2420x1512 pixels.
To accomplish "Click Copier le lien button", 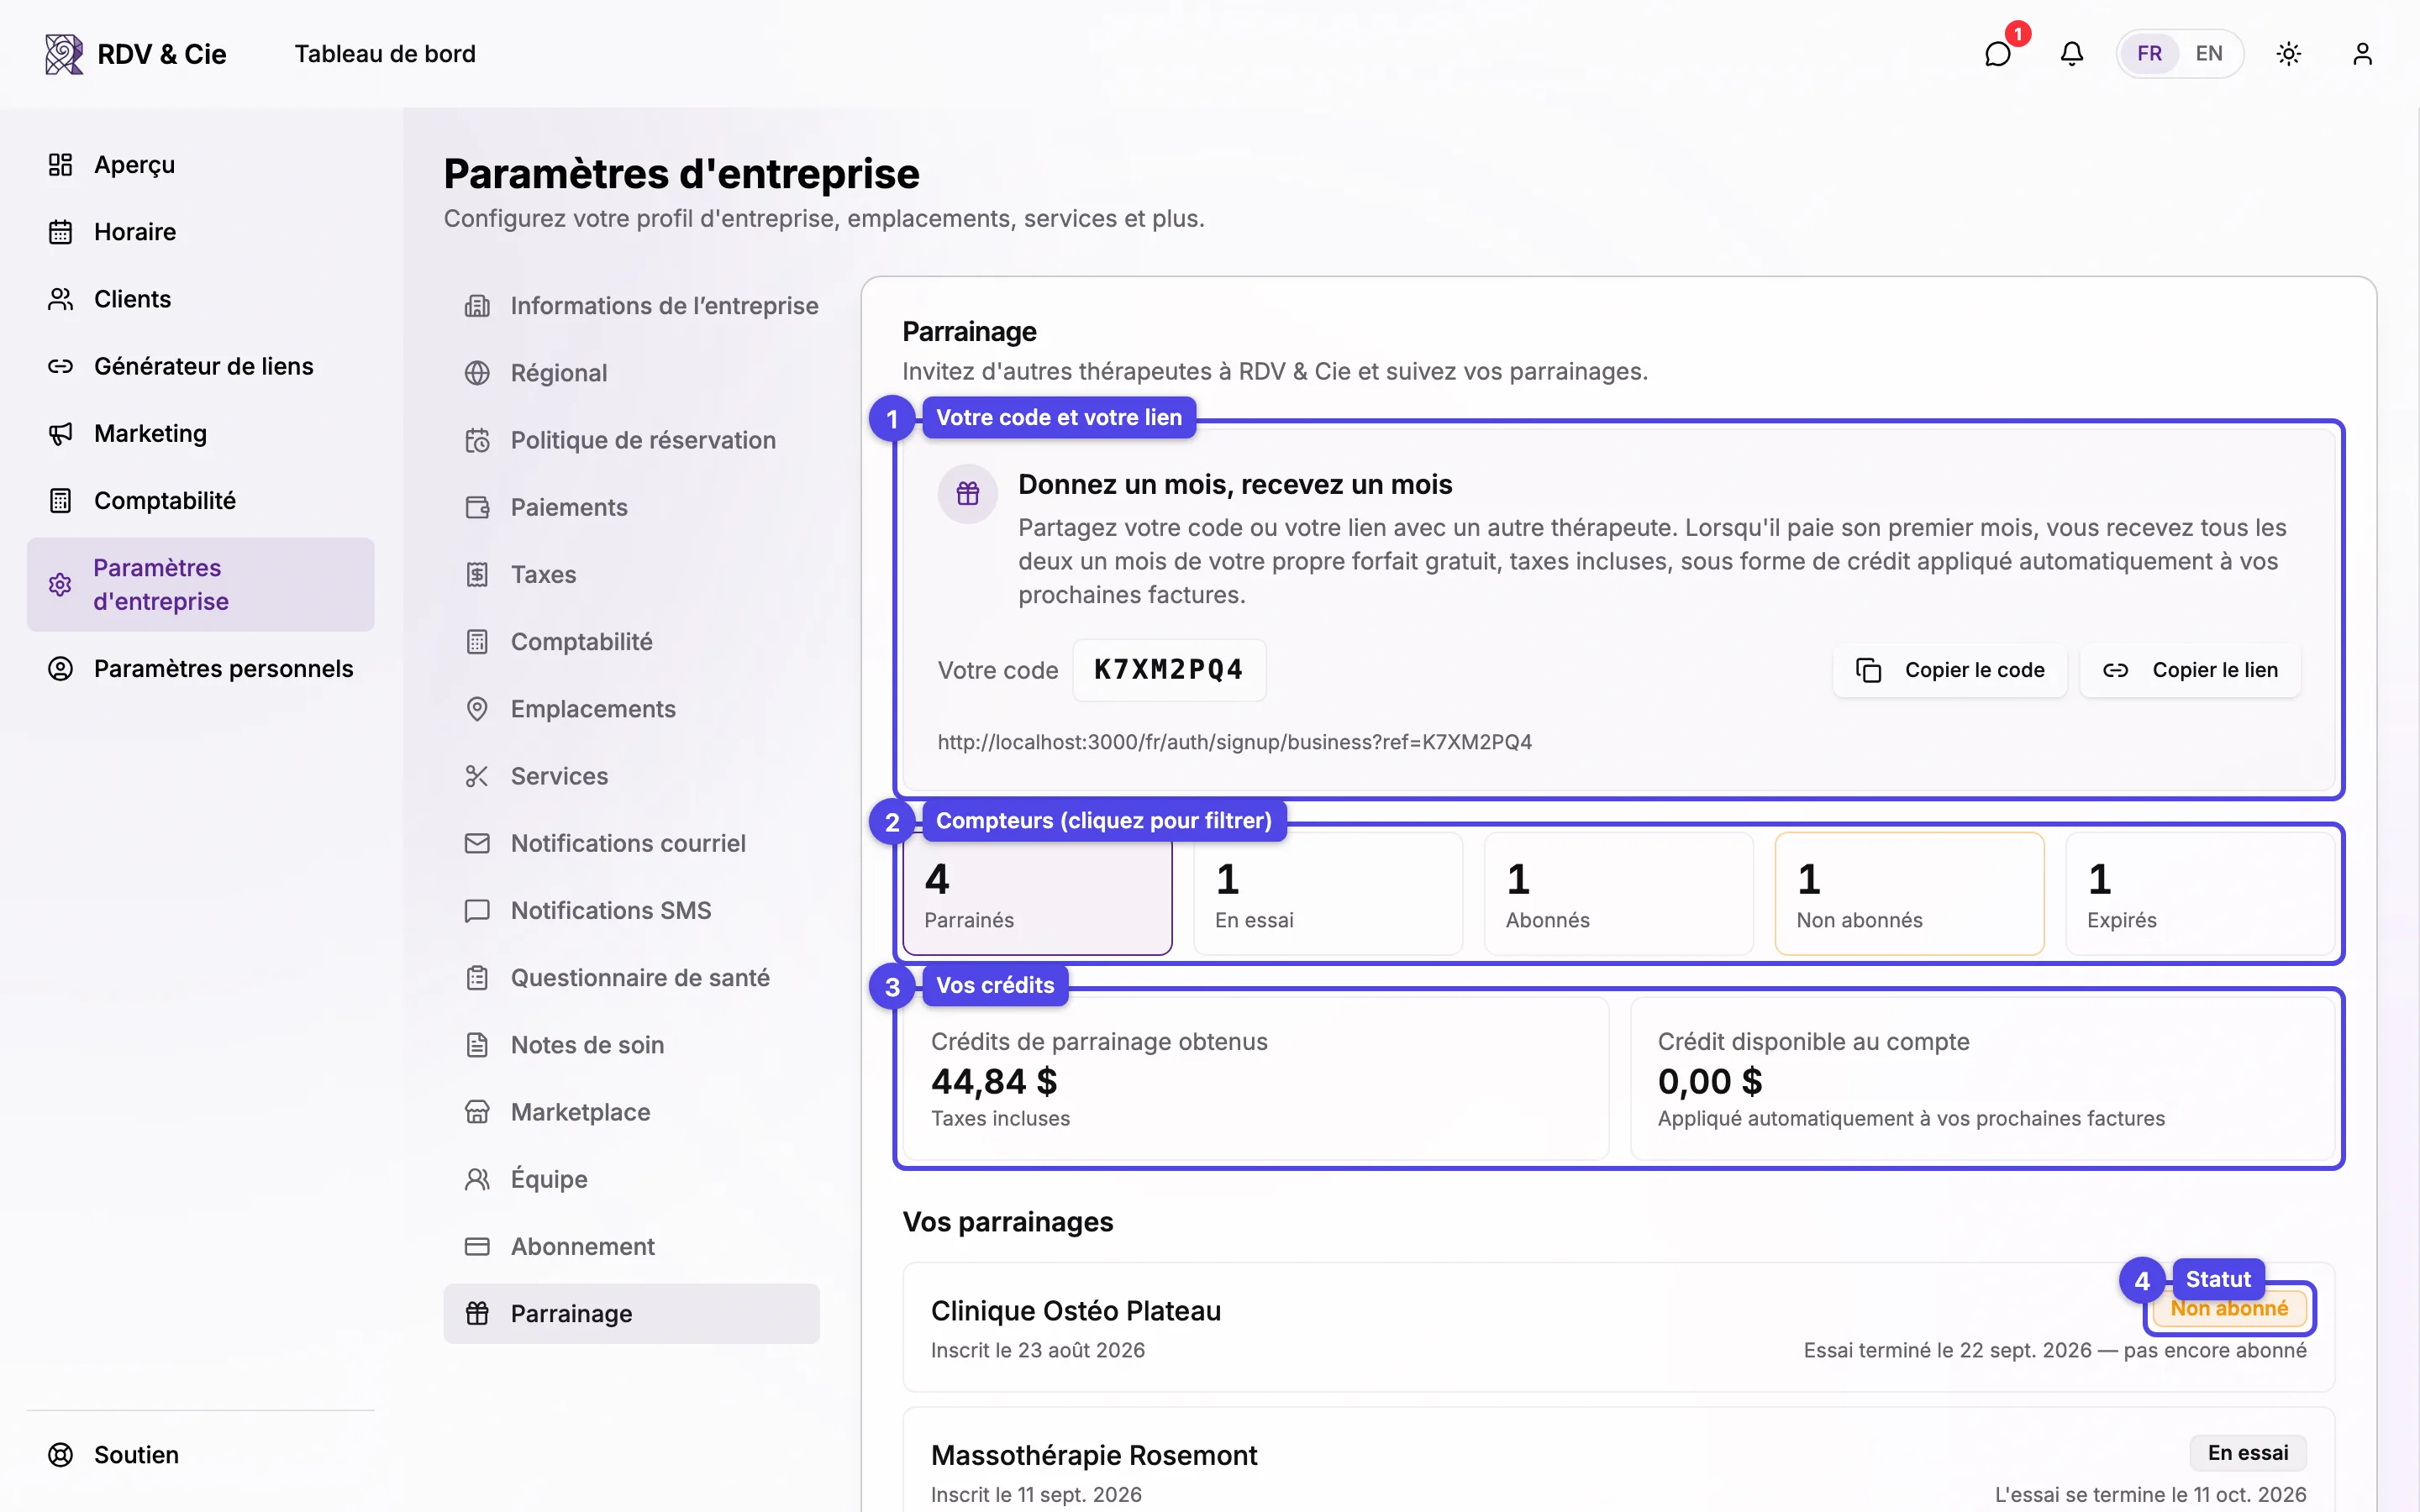I will [x=2190, y=670].
